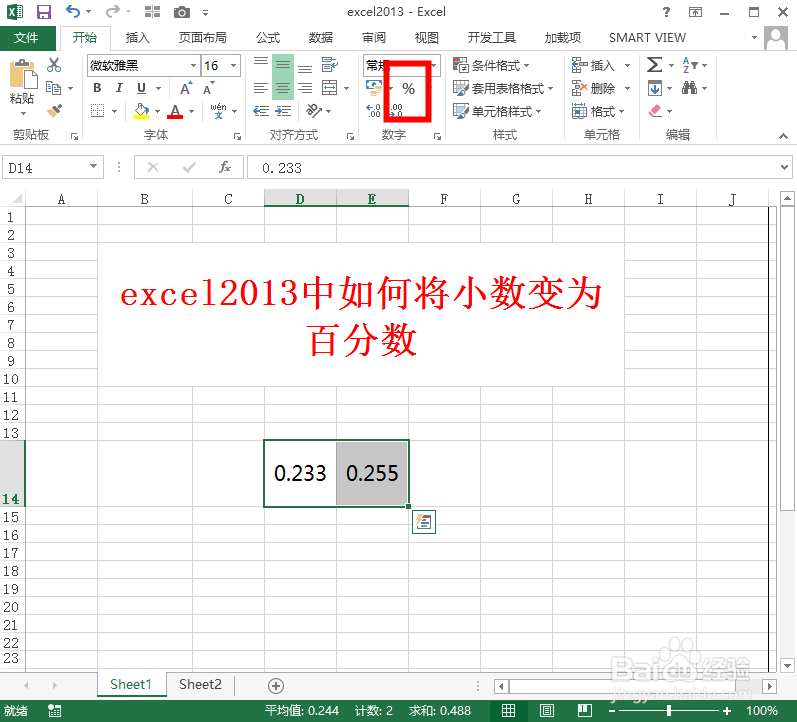797x722 pixels.
Task: Decrease indent of cell contents
Action: click(261, 111)
